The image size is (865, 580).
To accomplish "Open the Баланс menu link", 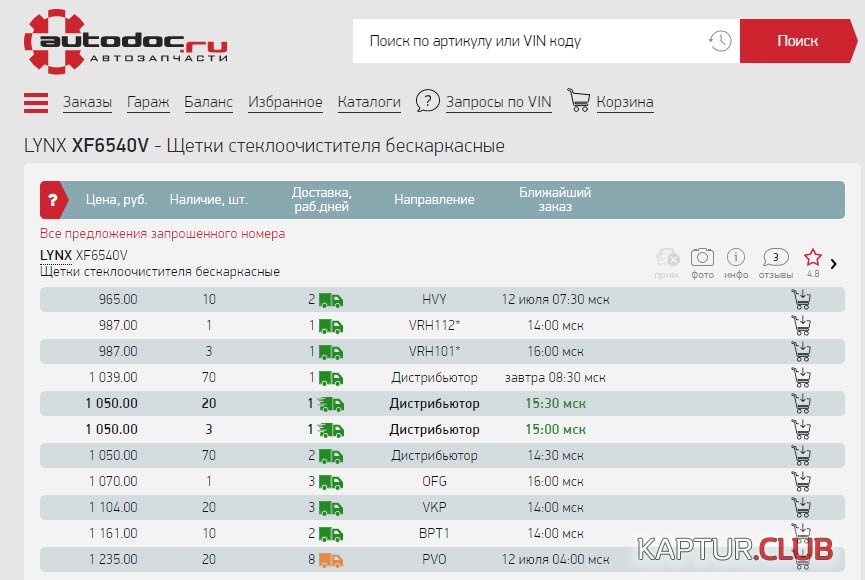I will (209, 102).
